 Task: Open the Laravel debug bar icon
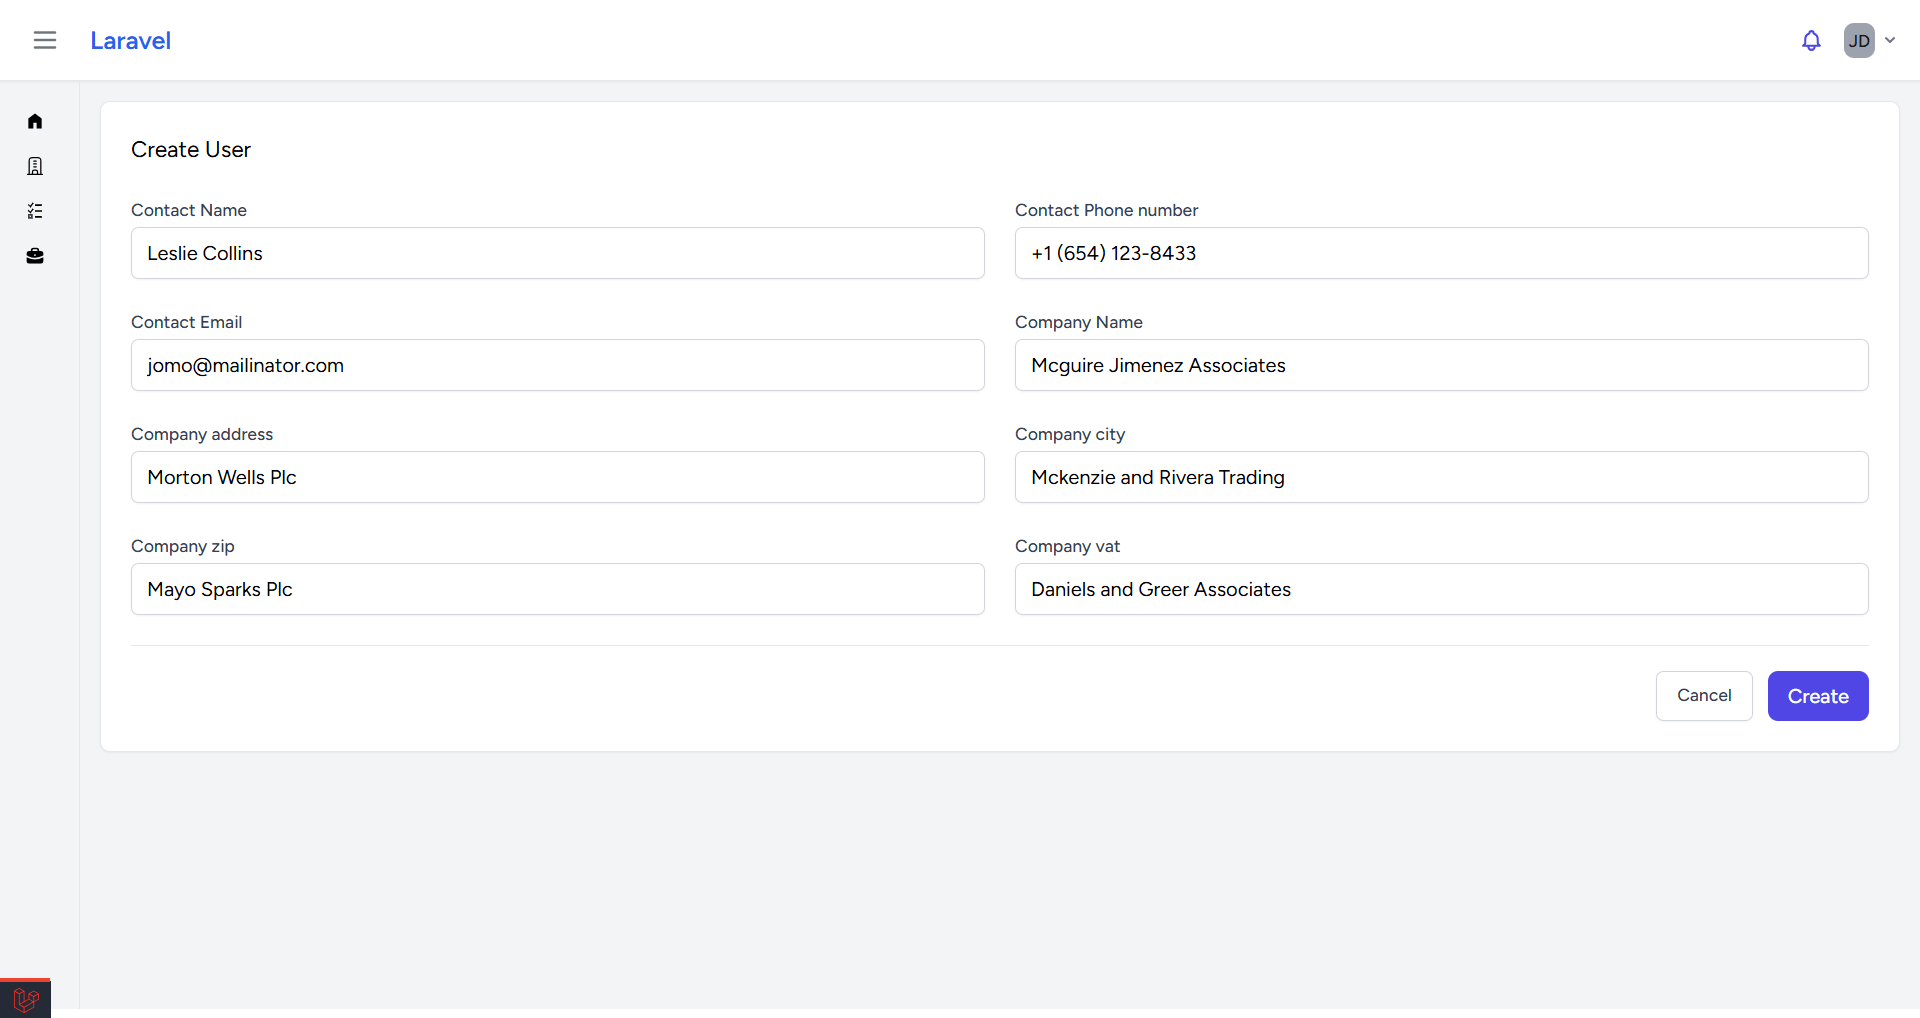(x=26, y=999)
